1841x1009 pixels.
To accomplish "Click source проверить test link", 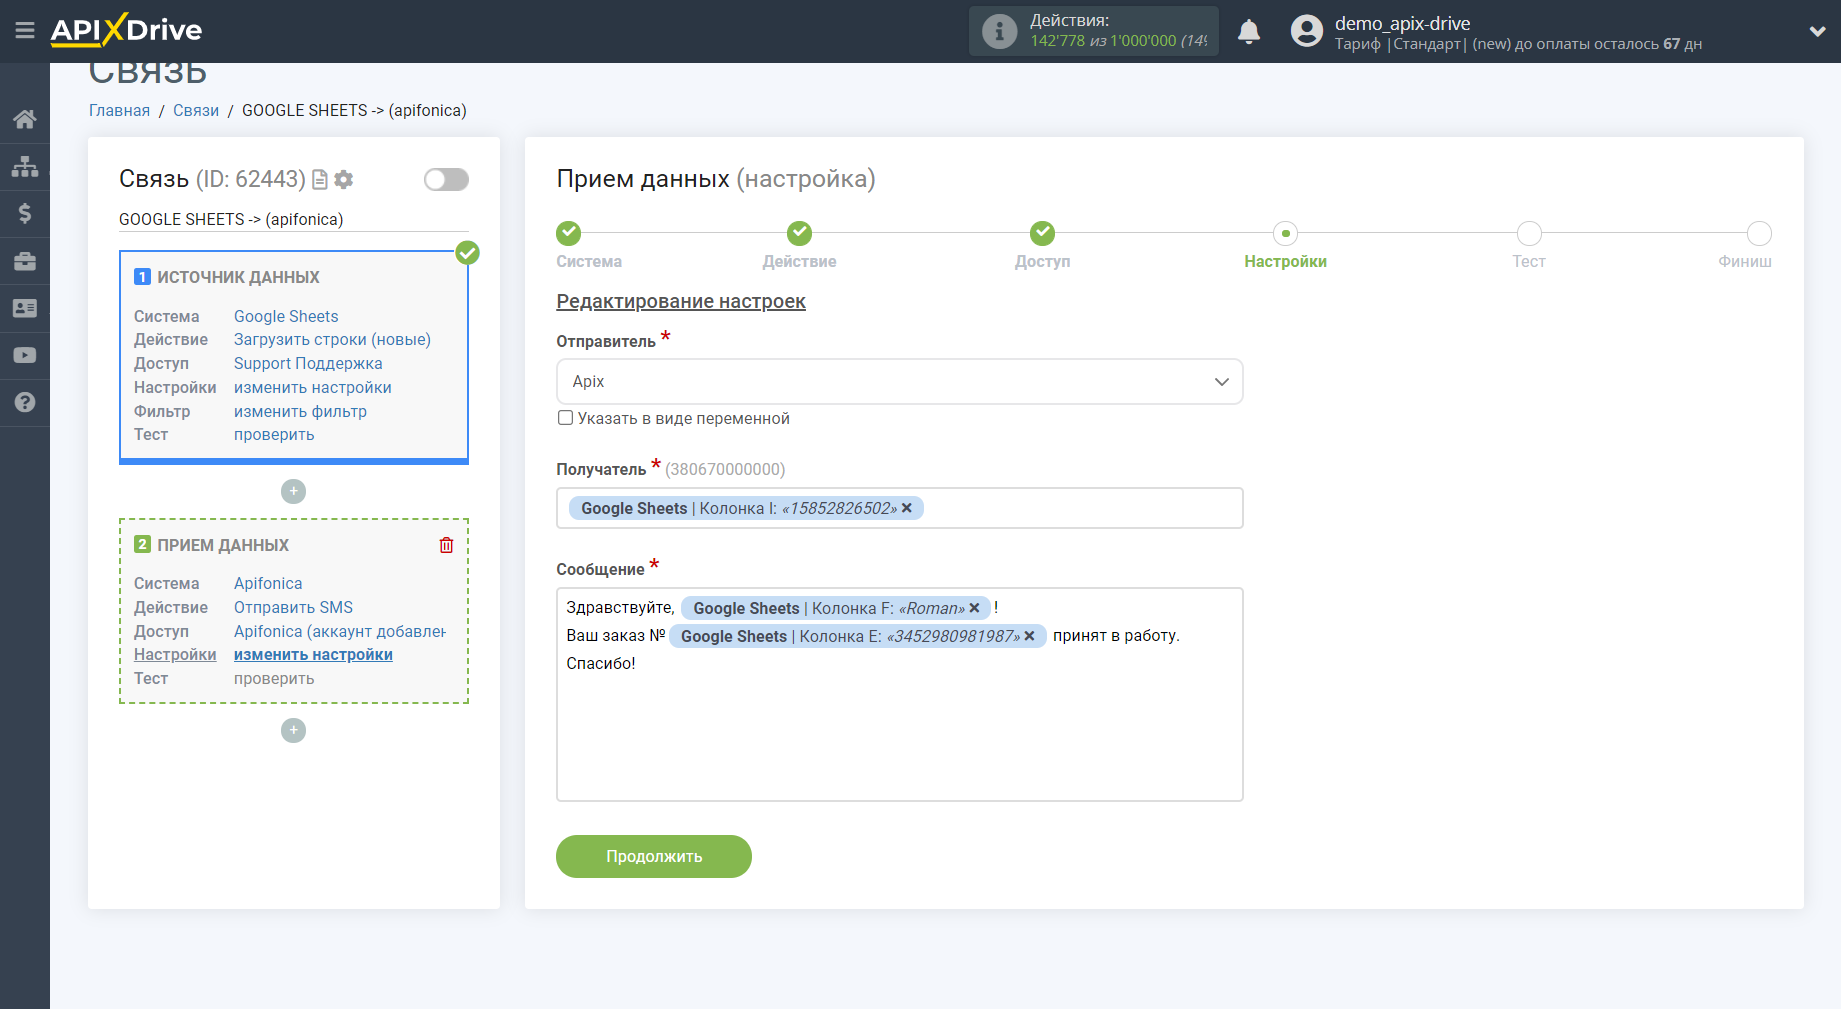I will pos(274,435).
